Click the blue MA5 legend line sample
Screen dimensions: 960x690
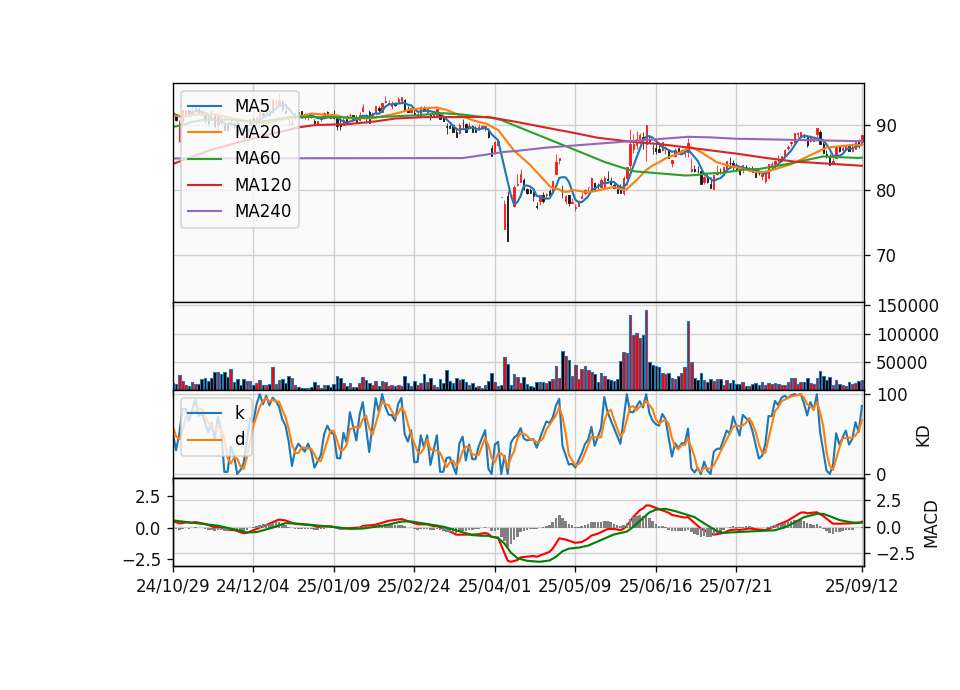[x=204, y=107]
